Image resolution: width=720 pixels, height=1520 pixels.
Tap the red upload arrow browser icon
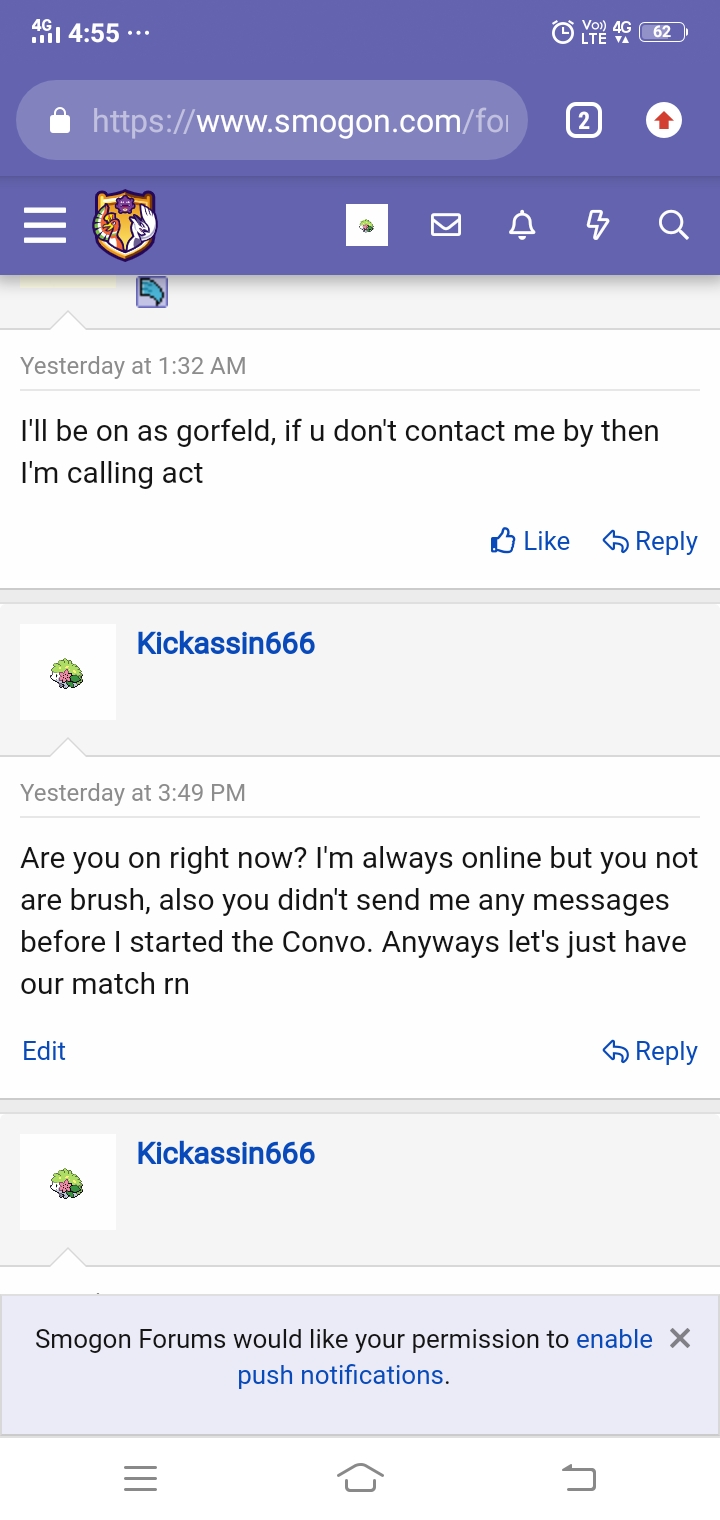[x=663, y=121]
